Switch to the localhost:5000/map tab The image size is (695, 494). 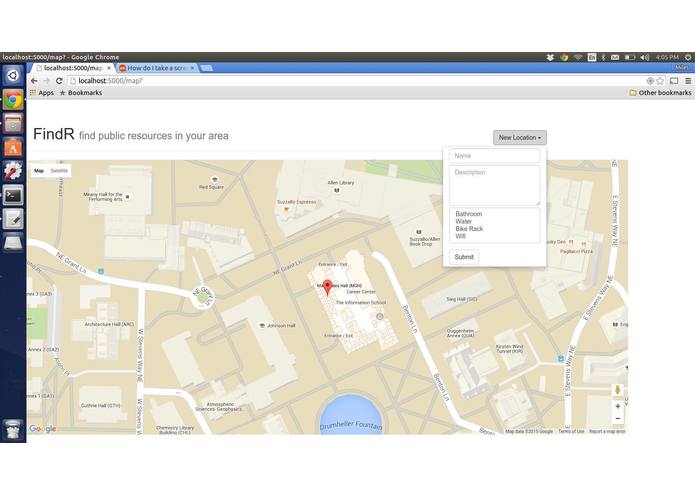click(71, 68)
